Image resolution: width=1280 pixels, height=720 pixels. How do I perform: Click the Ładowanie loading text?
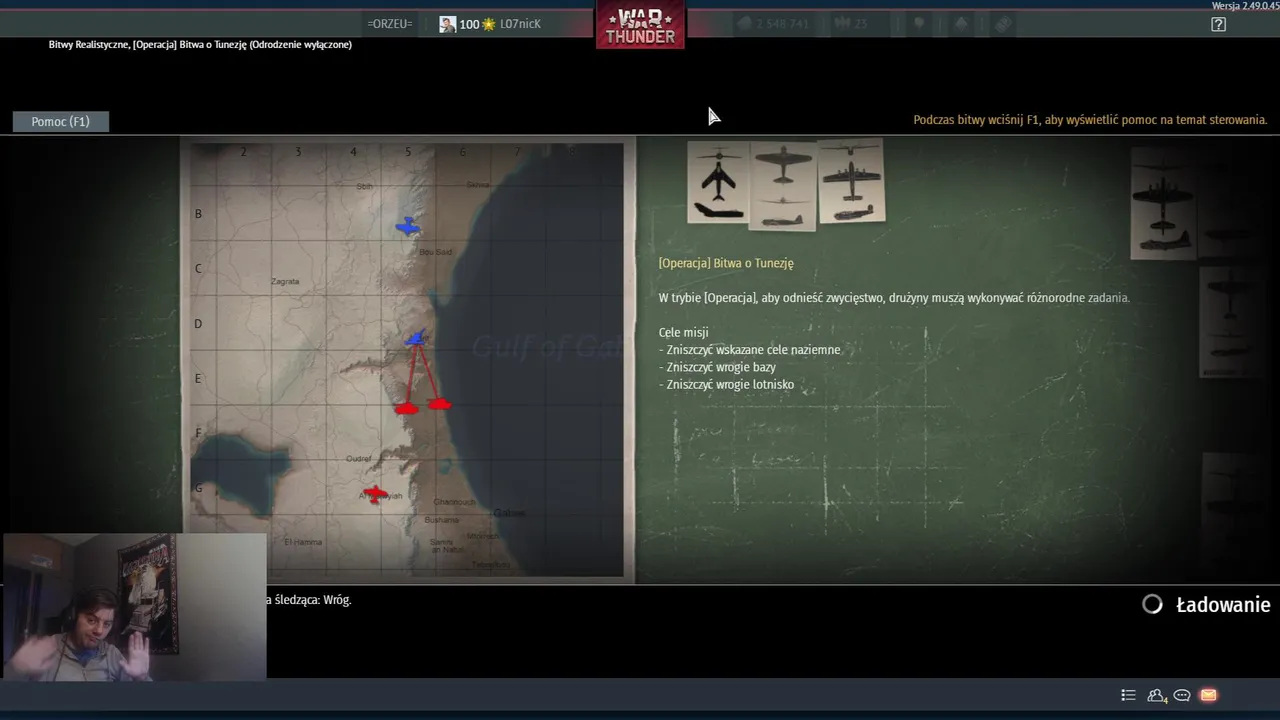point(1223,605)
